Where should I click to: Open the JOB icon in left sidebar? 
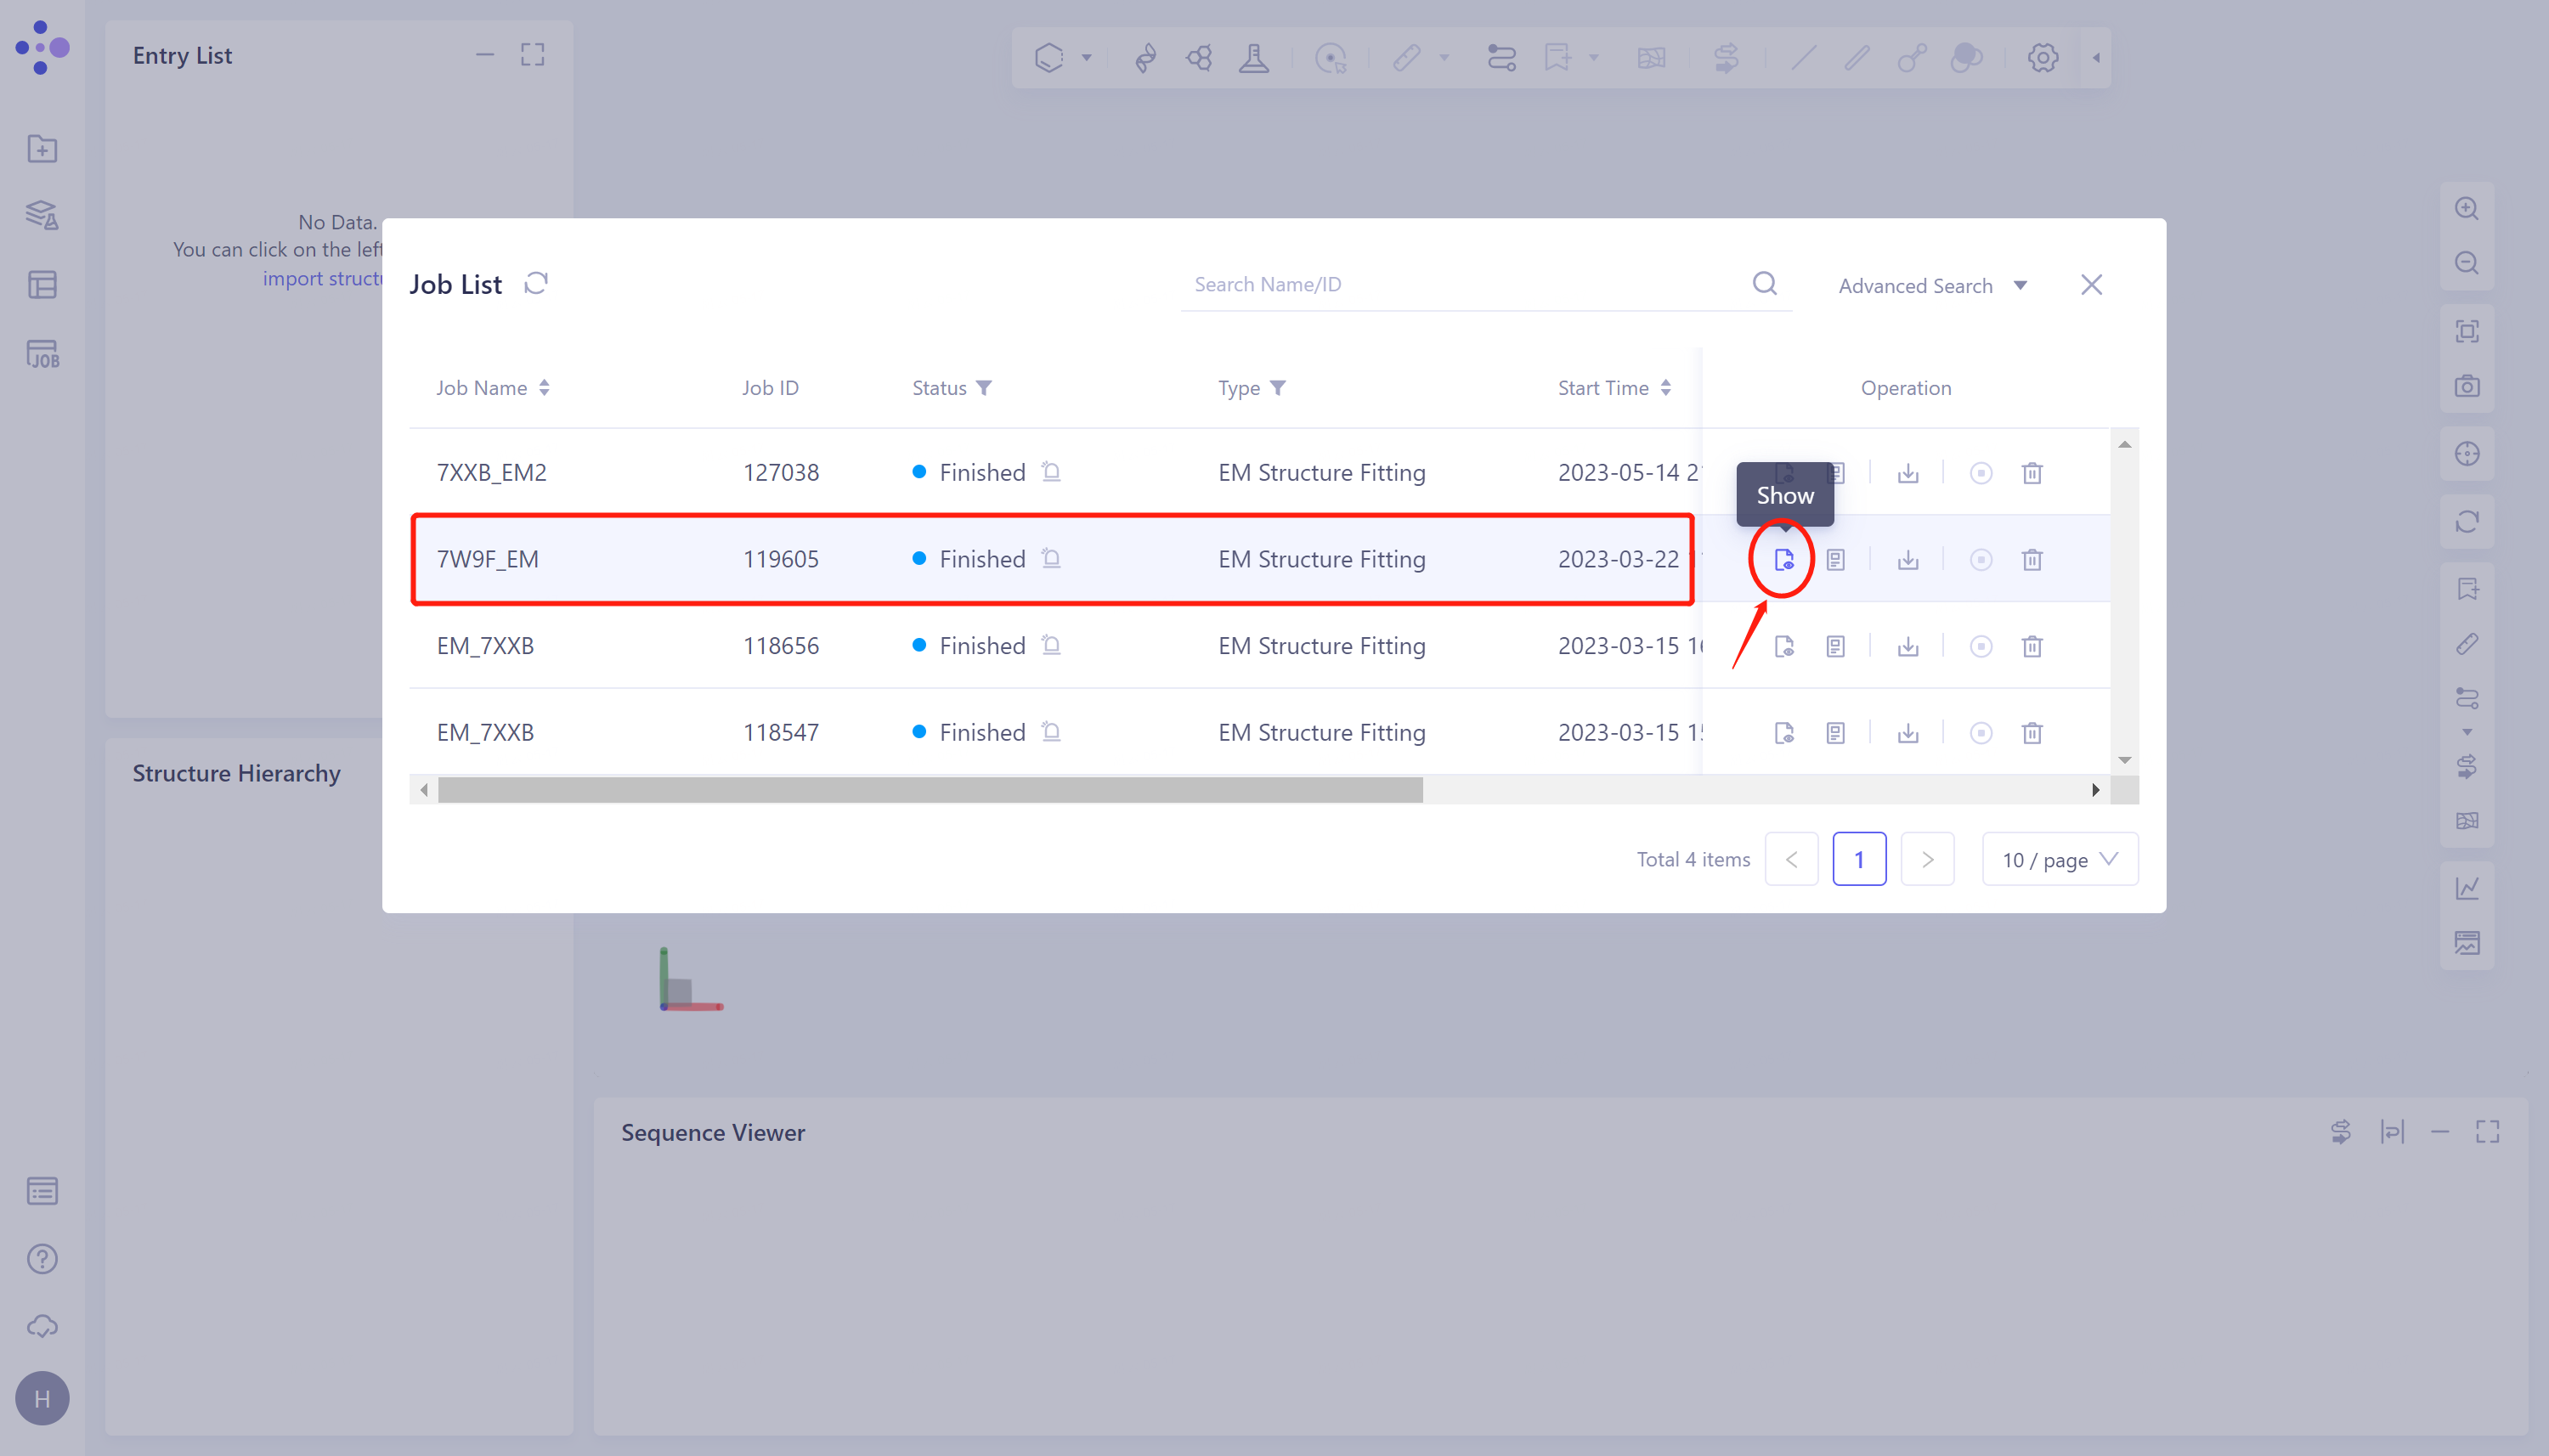pyautogui.click(x=42, y=354)
